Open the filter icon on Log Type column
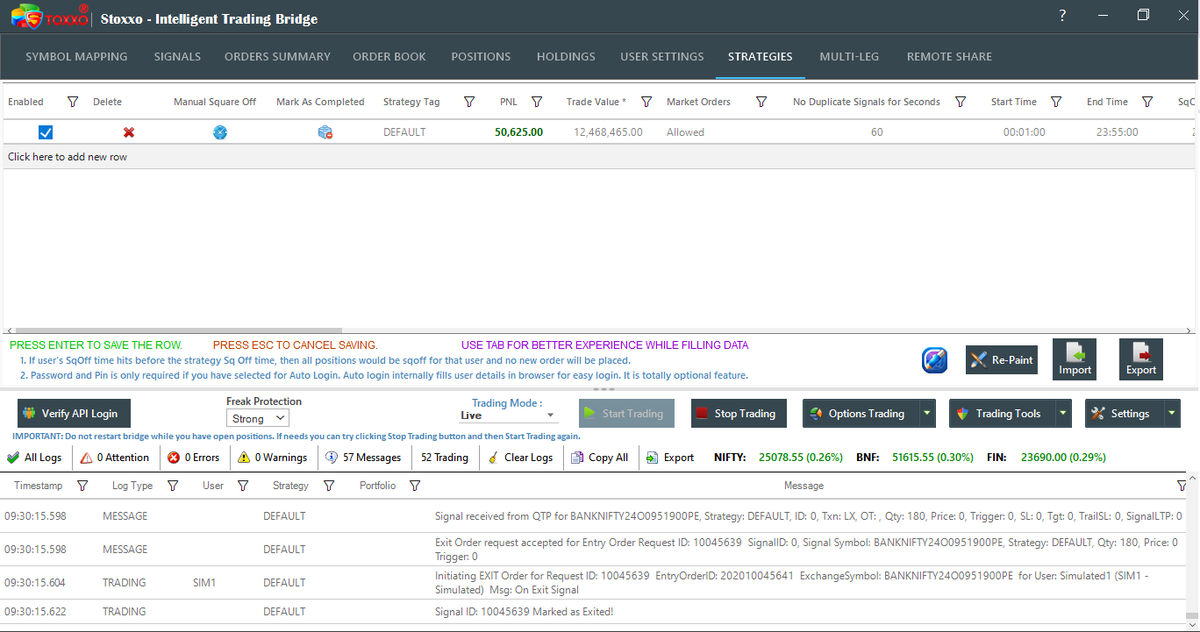 172,486
